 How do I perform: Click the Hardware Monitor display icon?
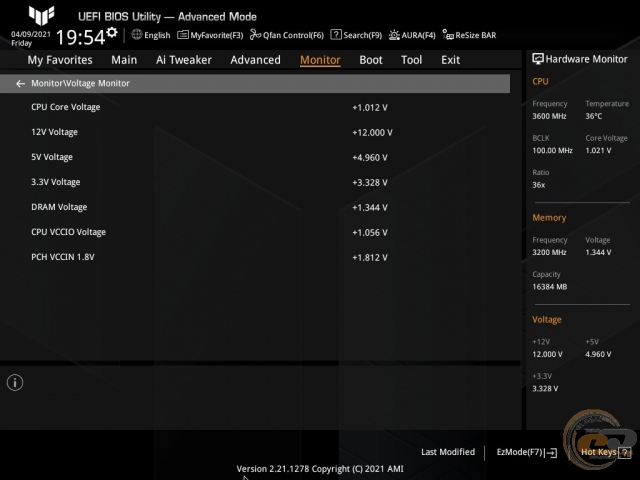[538, 59]
